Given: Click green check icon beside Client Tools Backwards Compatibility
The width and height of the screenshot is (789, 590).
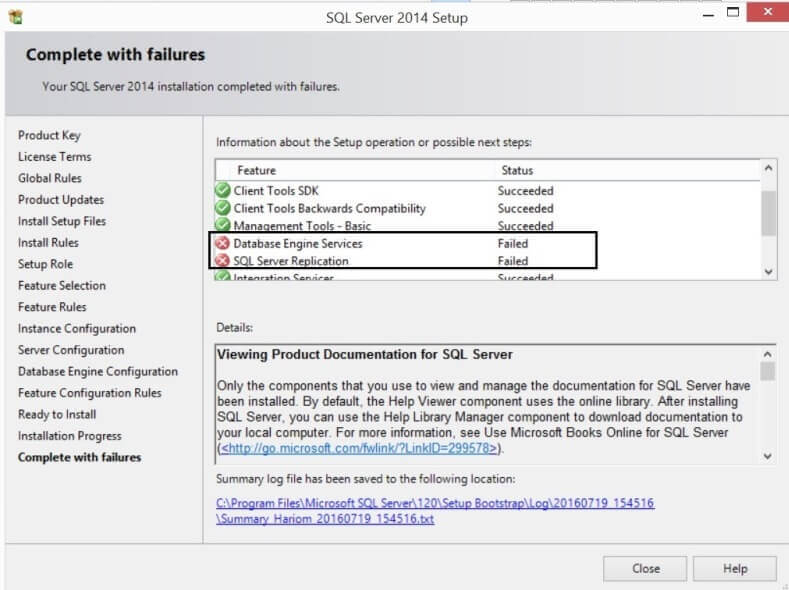Looking at the screenshot, I should point(222,208).
